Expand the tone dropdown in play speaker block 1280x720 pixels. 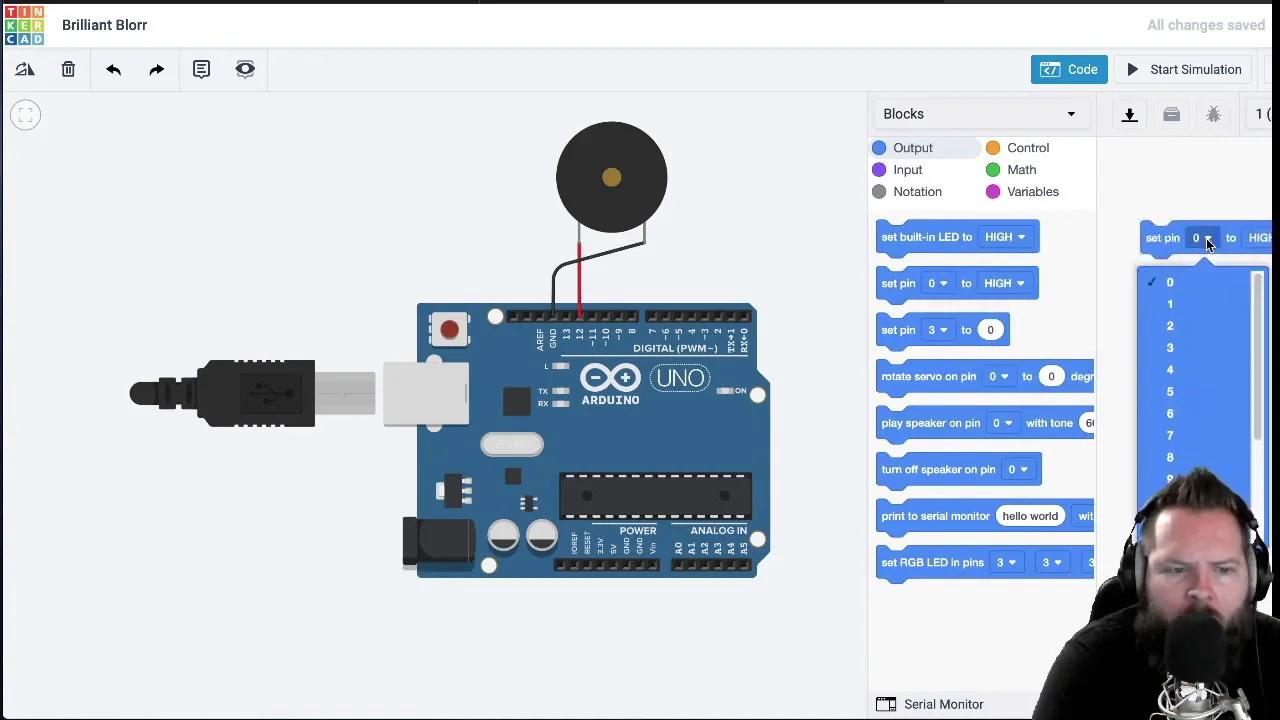[1089, 423]
